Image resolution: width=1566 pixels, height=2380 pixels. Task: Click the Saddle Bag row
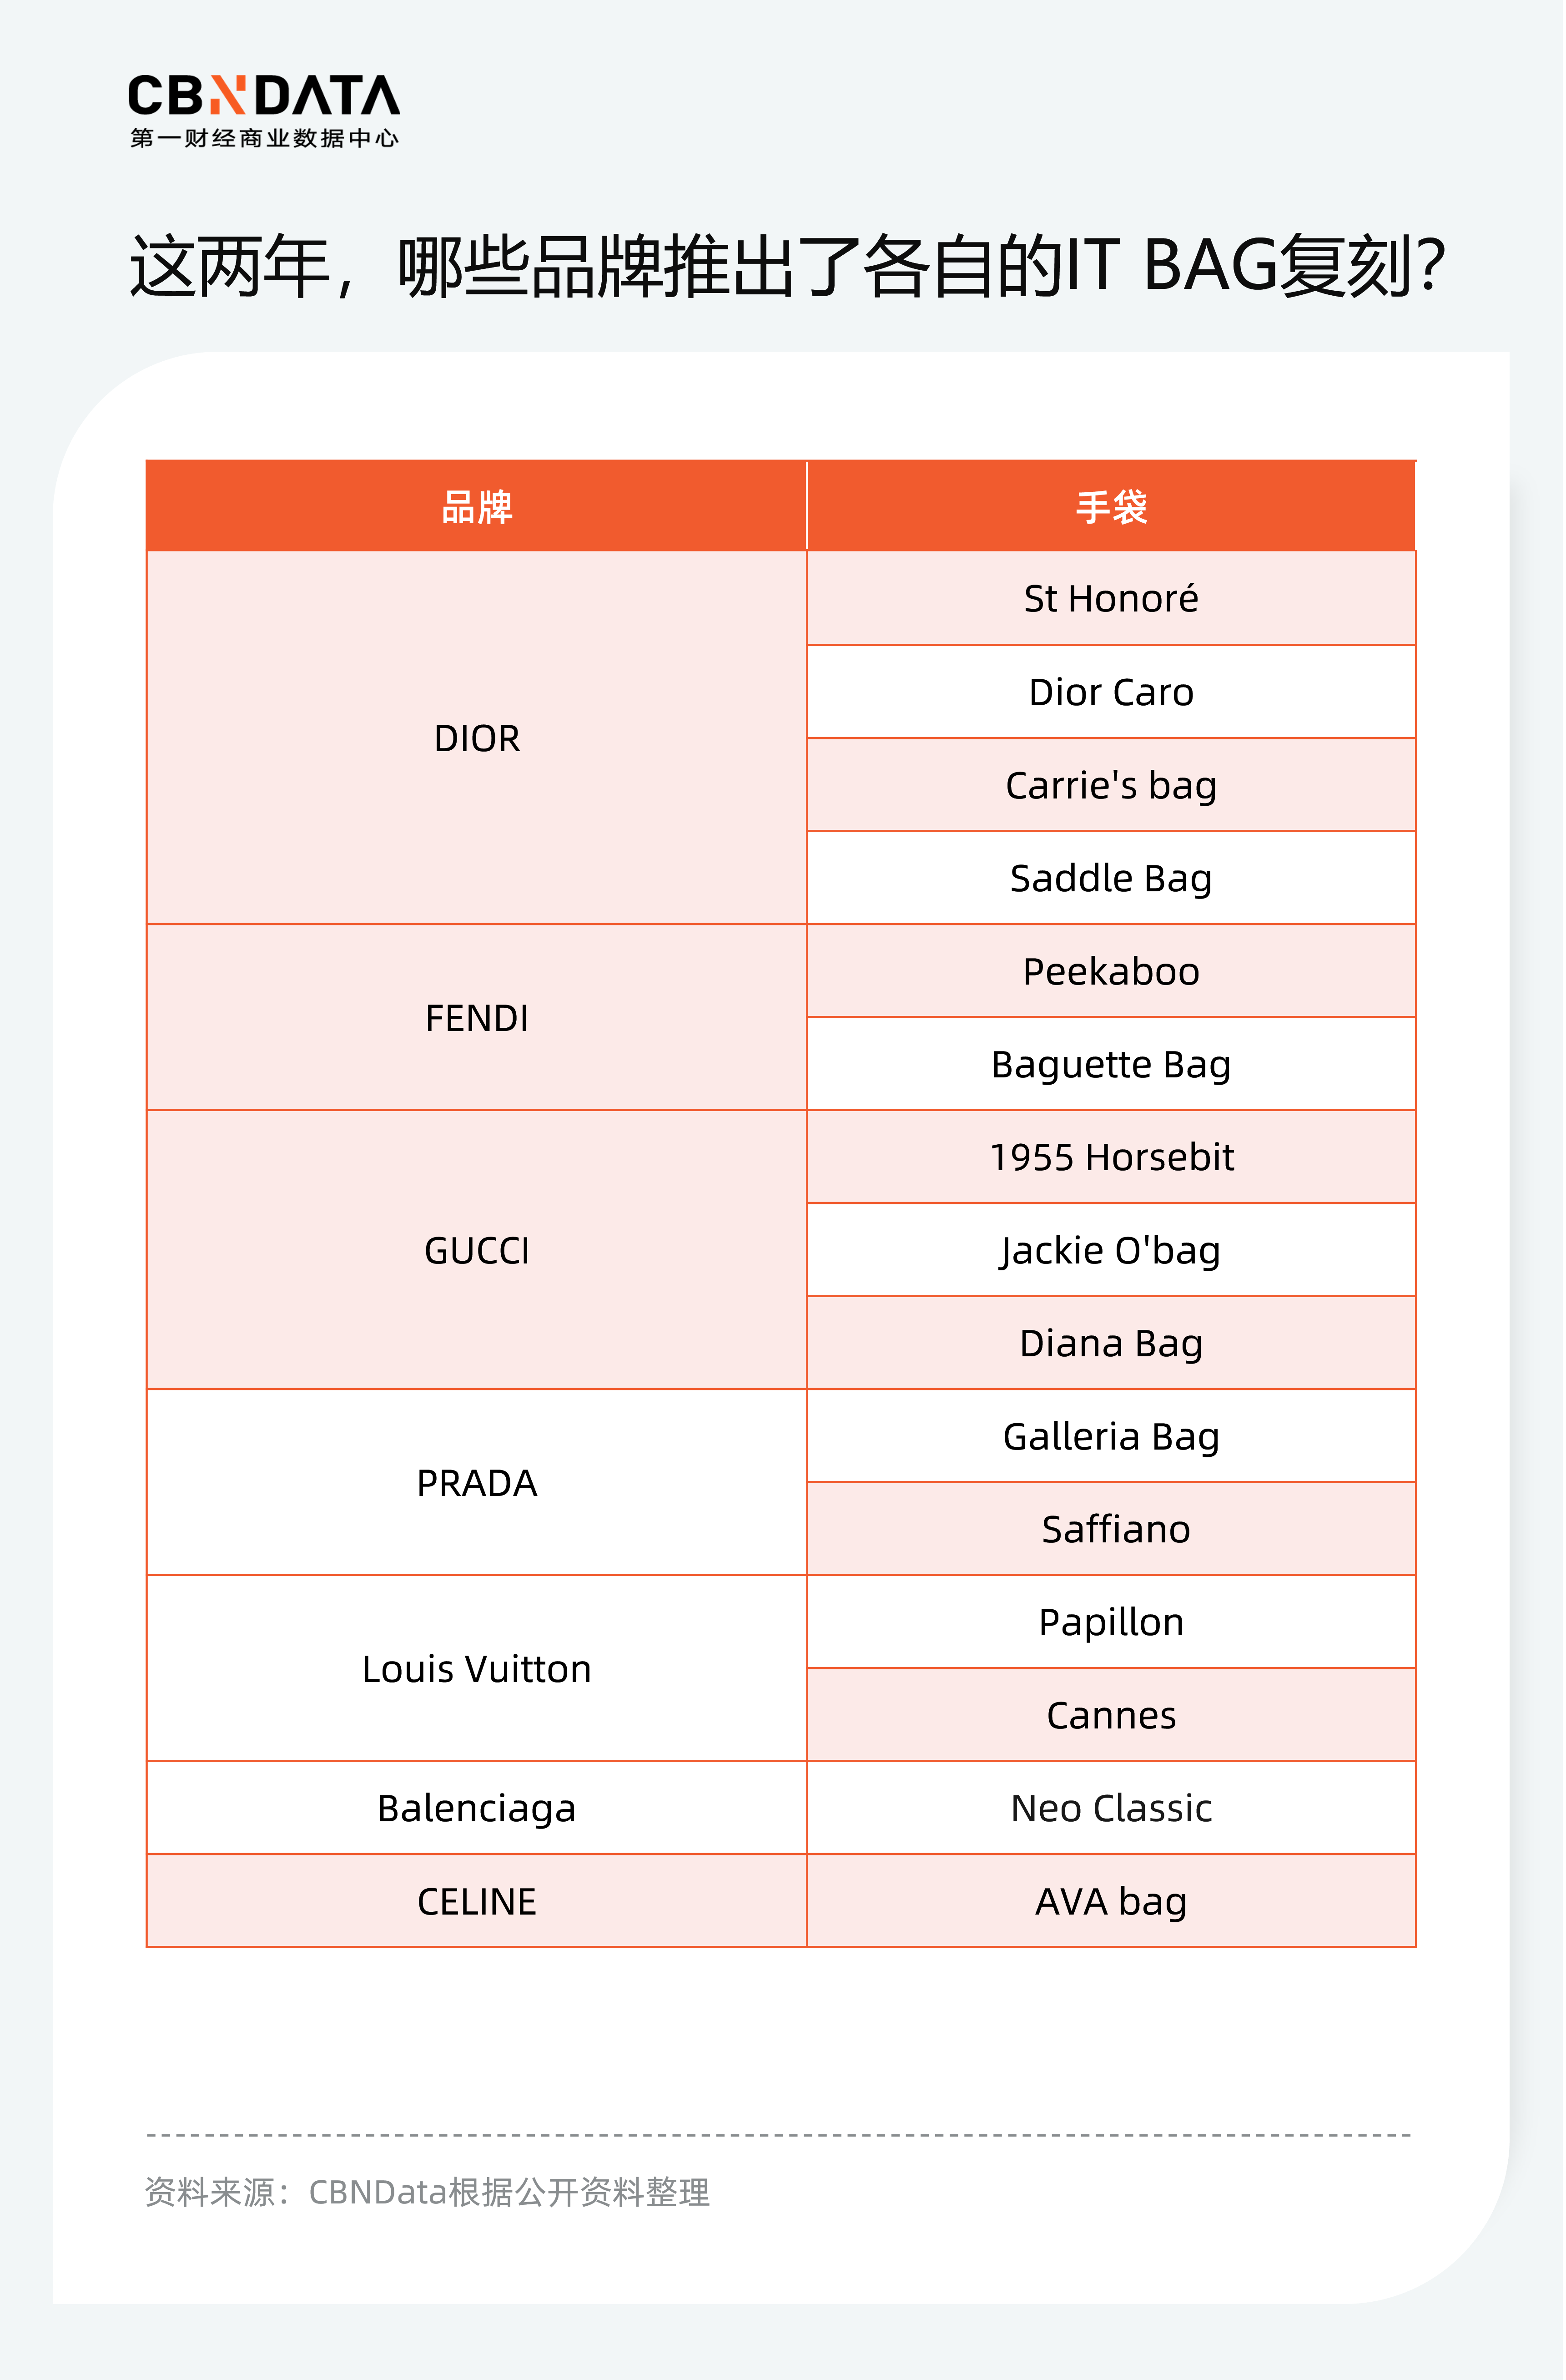(x=1111, y=878)
